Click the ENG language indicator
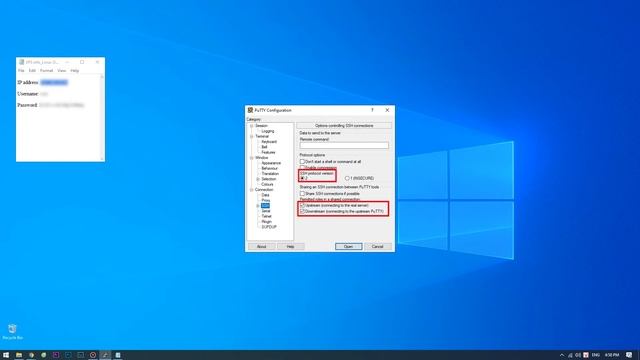This screenshot has width=640, height=360. point(596,355)
